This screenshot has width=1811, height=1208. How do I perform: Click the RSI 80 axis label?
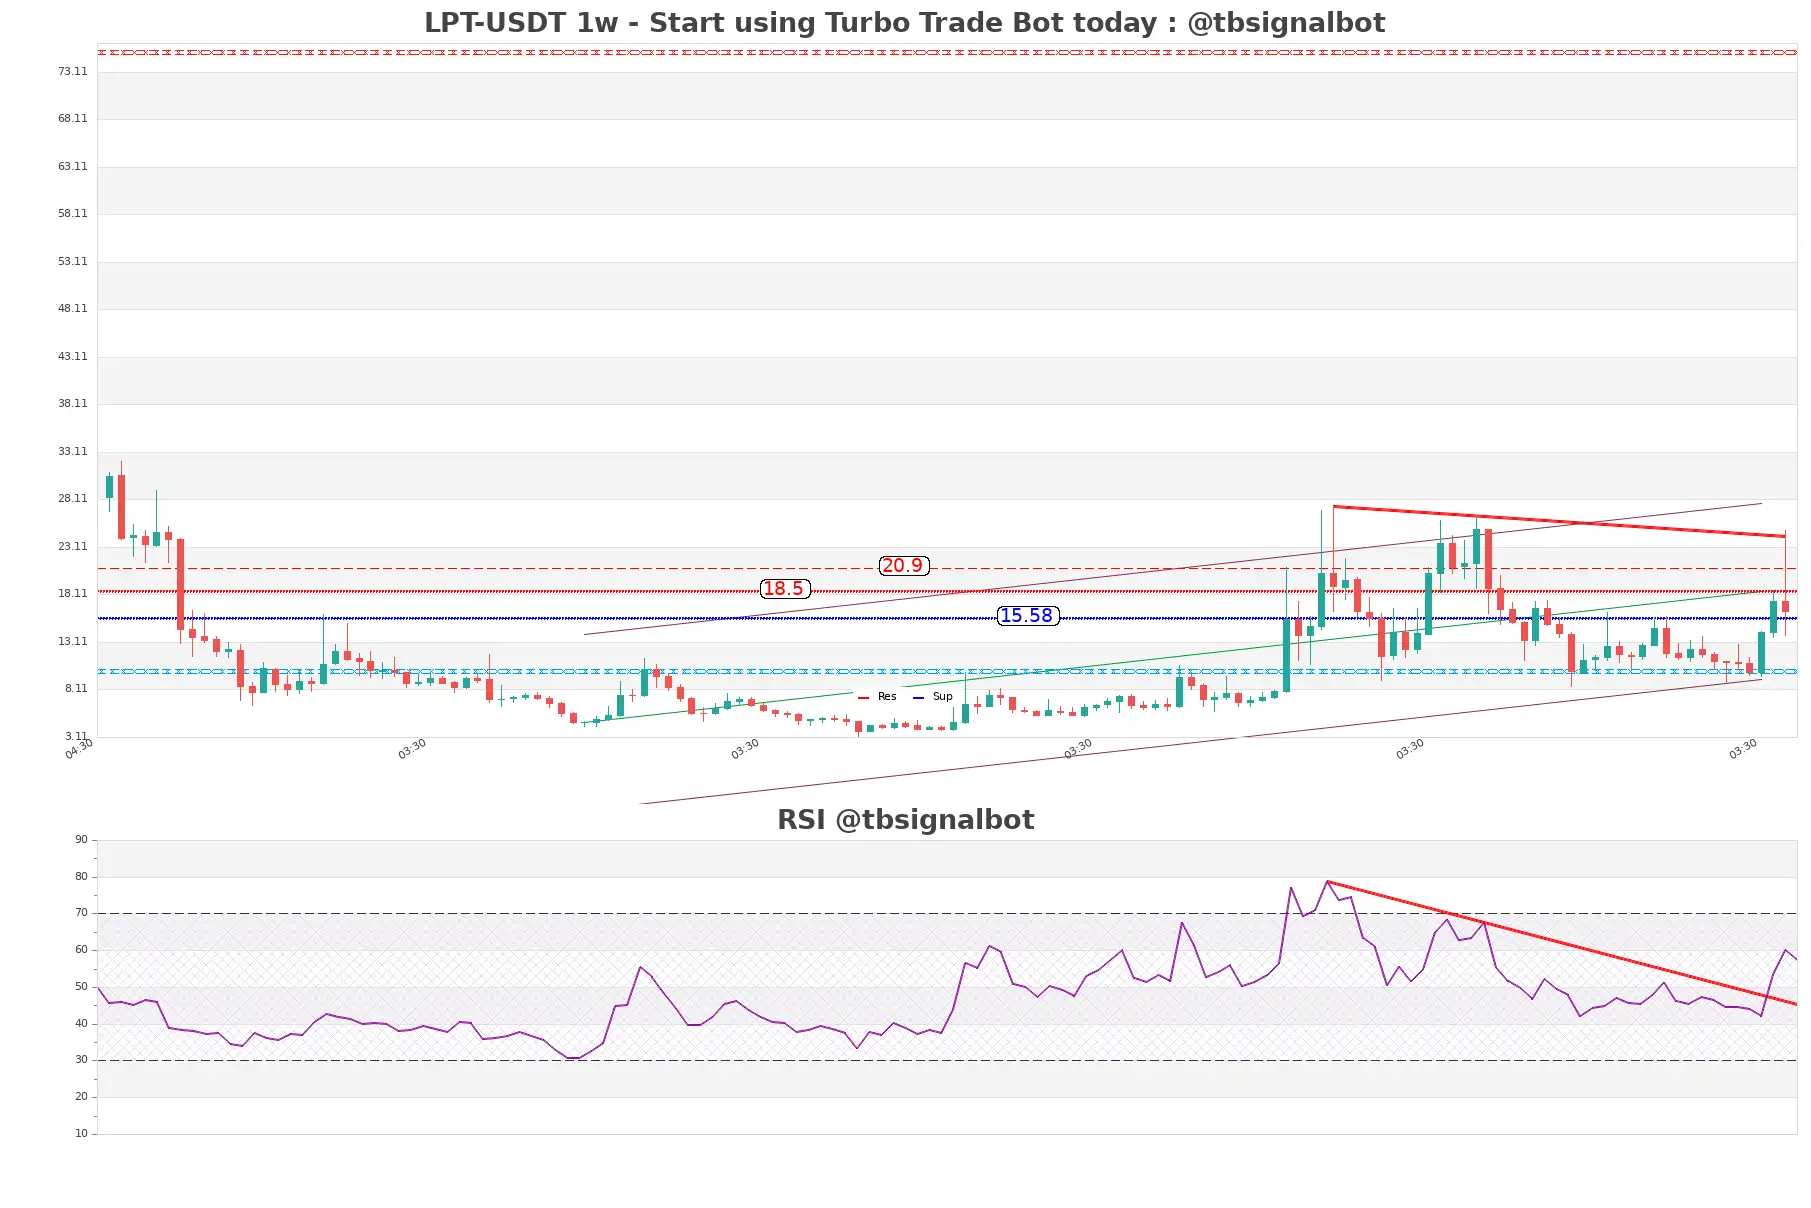pos(81,877)
